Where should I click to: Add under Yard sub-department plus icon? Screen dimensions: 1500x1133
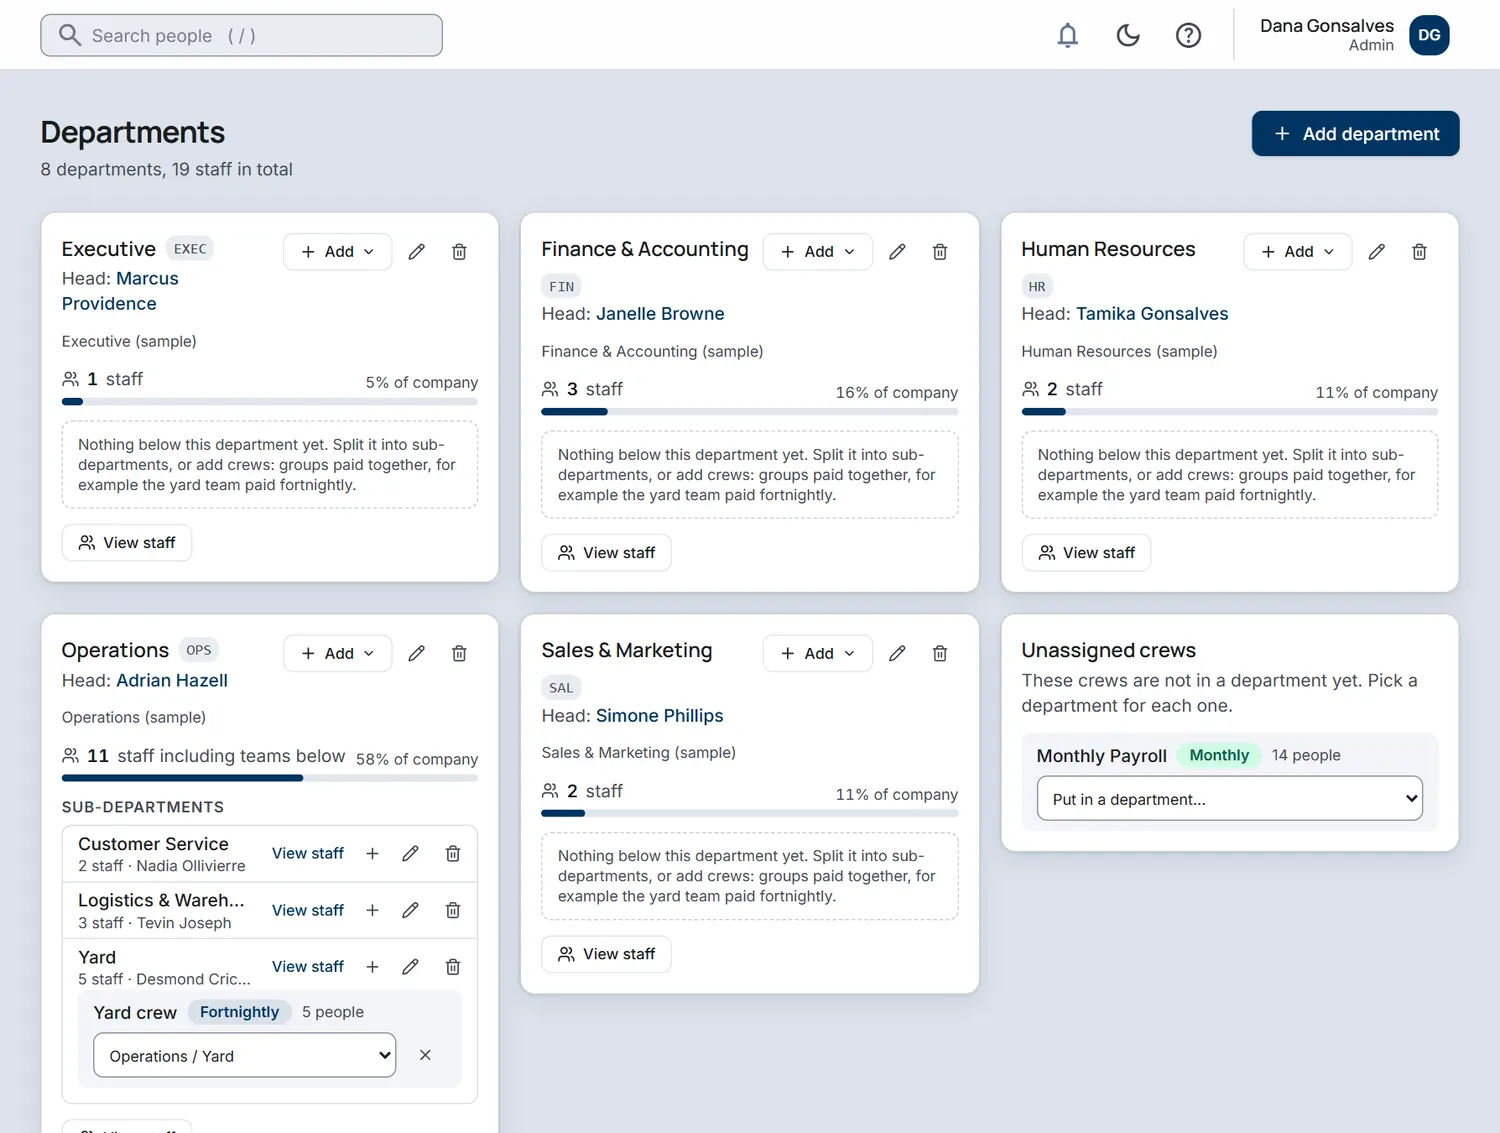pyautogui.click(x=372, y=967)
